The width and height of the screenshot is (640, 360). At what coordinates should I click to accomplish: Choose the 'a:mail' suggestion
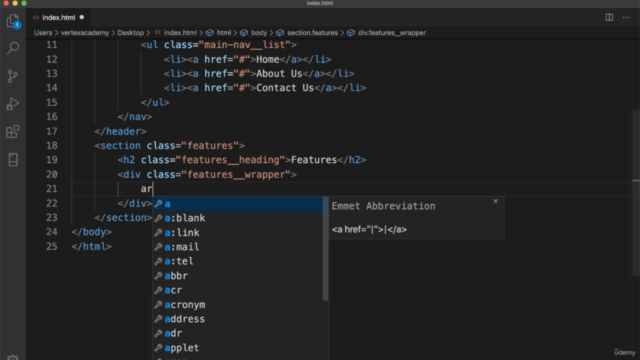click(238, 247)
